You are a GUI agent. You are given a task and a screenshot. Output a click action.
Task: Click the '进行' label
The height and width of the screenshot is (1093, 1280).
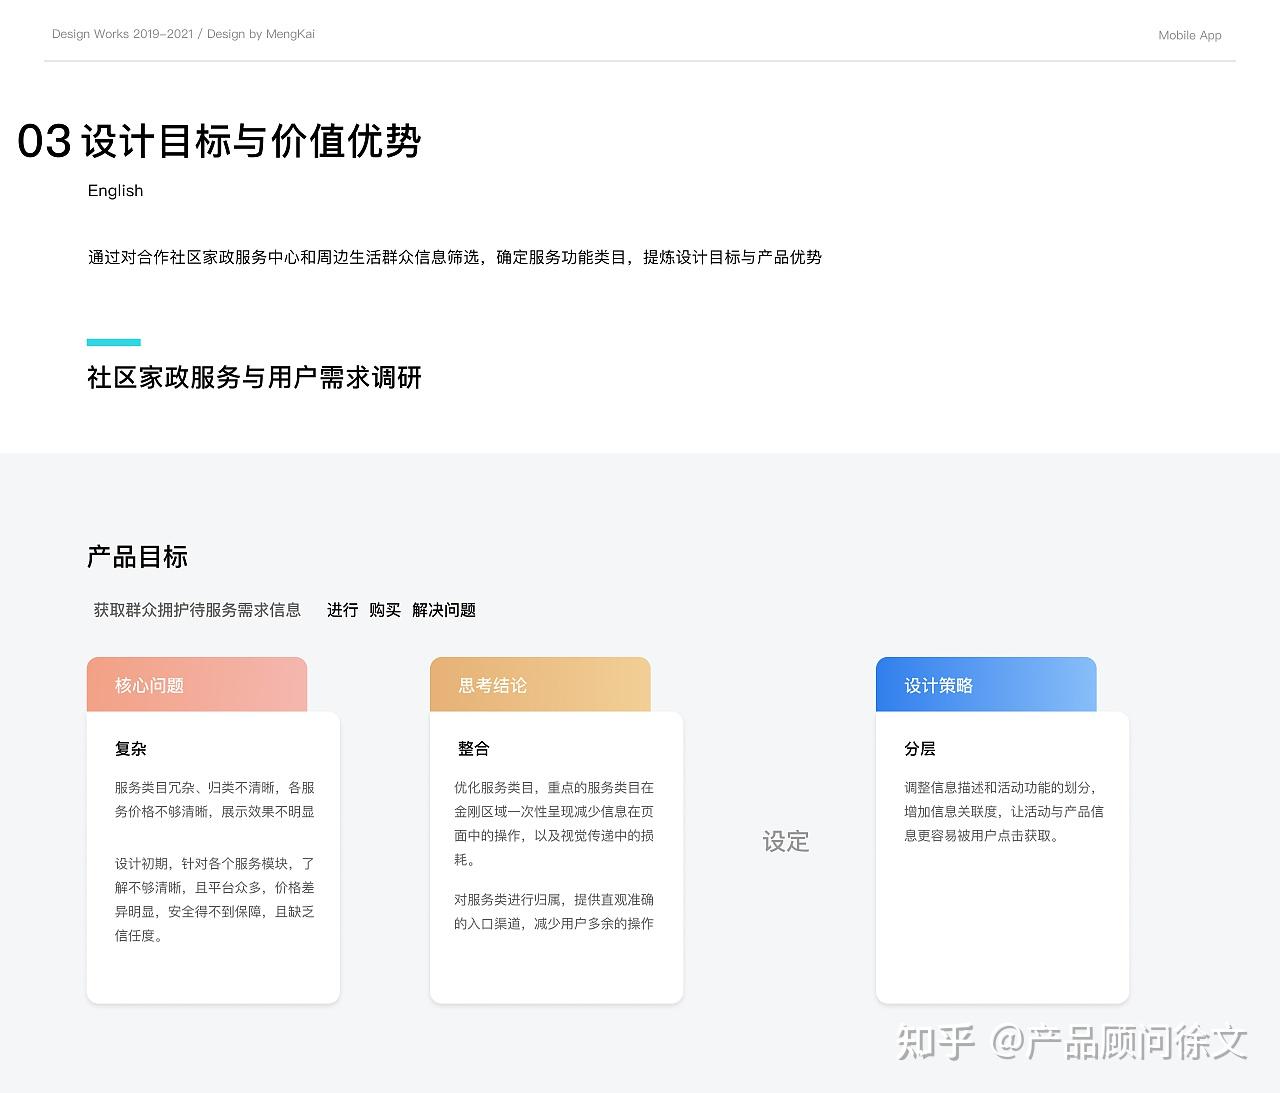click(x=342, y=609)
